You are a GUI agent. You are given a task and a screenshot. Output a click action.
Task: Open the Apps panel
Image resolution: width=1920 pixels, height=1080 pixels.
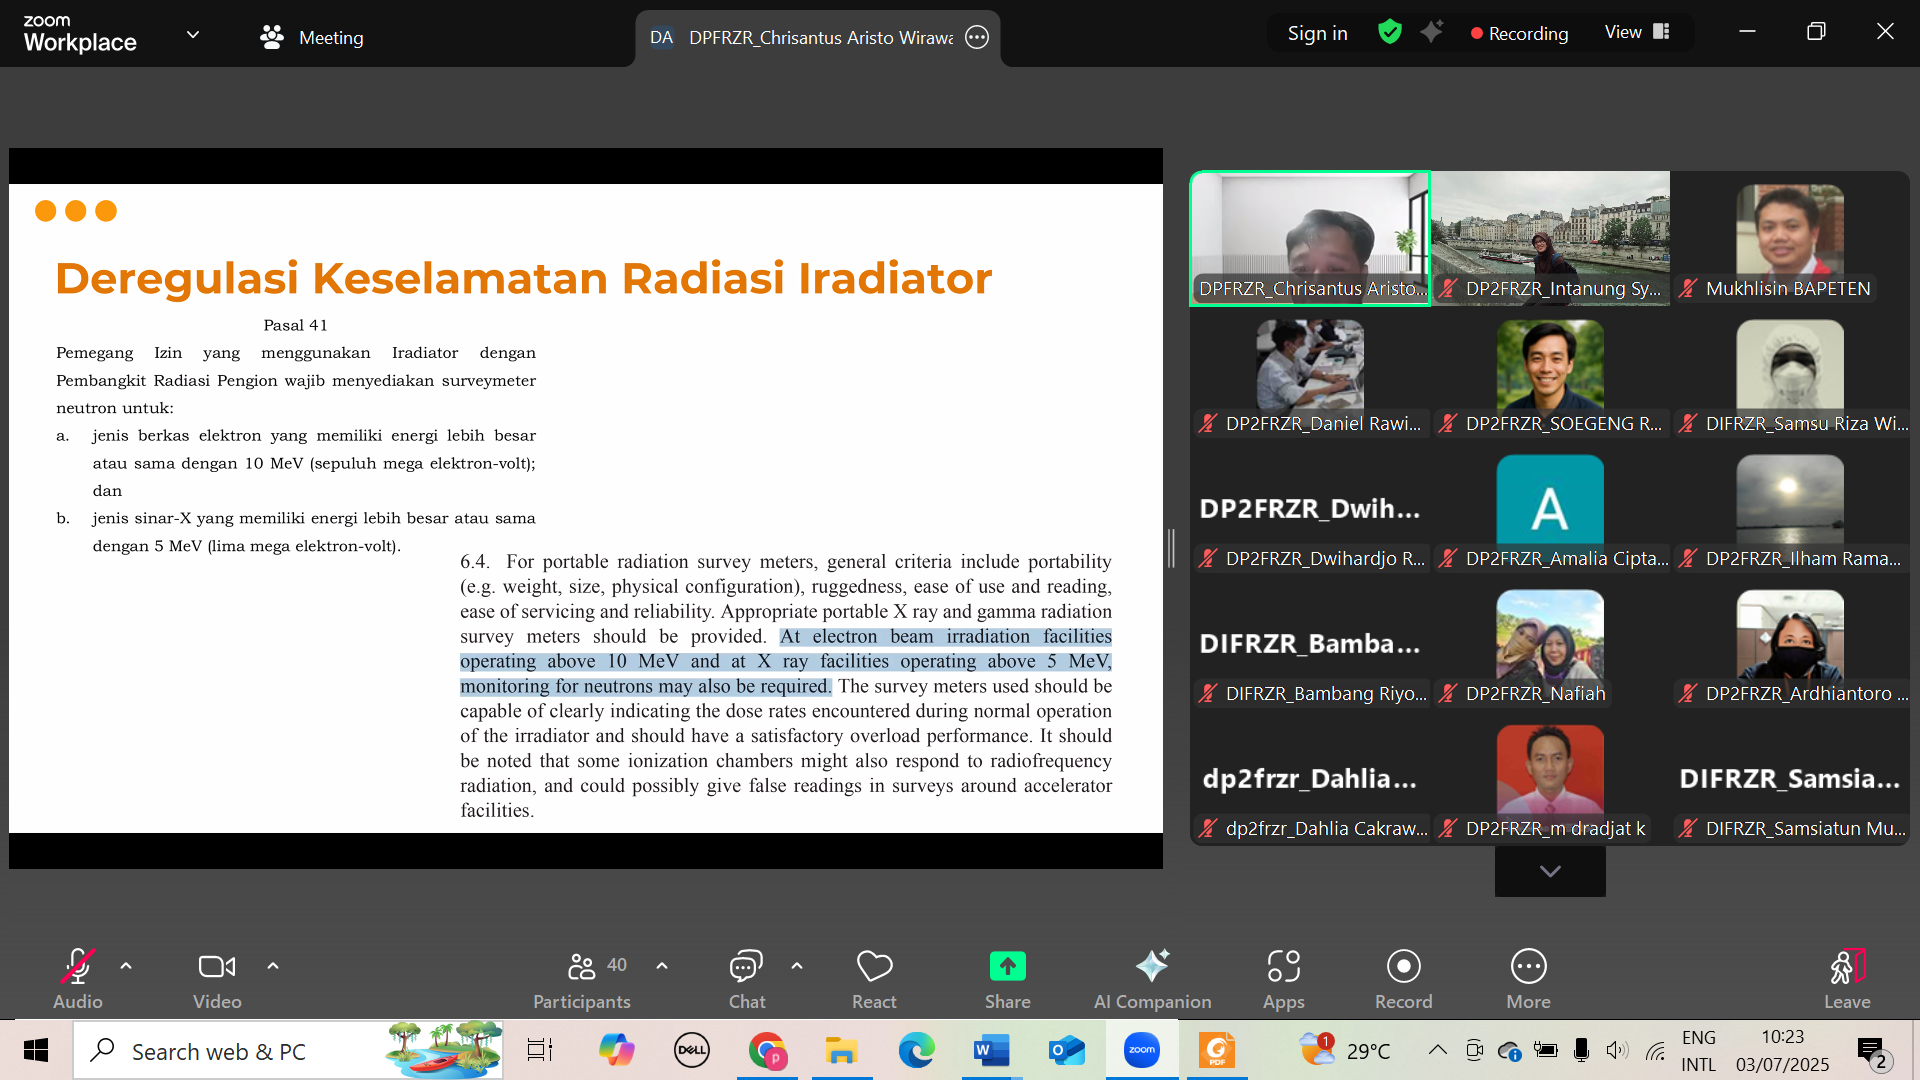coord(1284,979)
